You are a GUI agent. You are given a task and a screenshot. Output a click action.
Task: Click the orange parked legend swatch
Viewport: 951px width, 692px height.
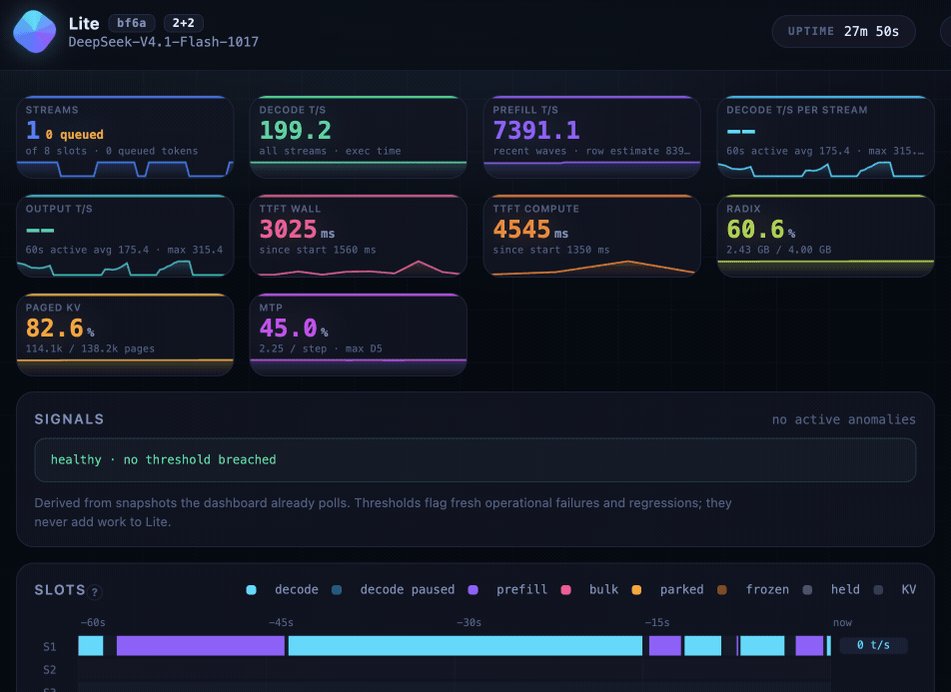coord(636,590)
